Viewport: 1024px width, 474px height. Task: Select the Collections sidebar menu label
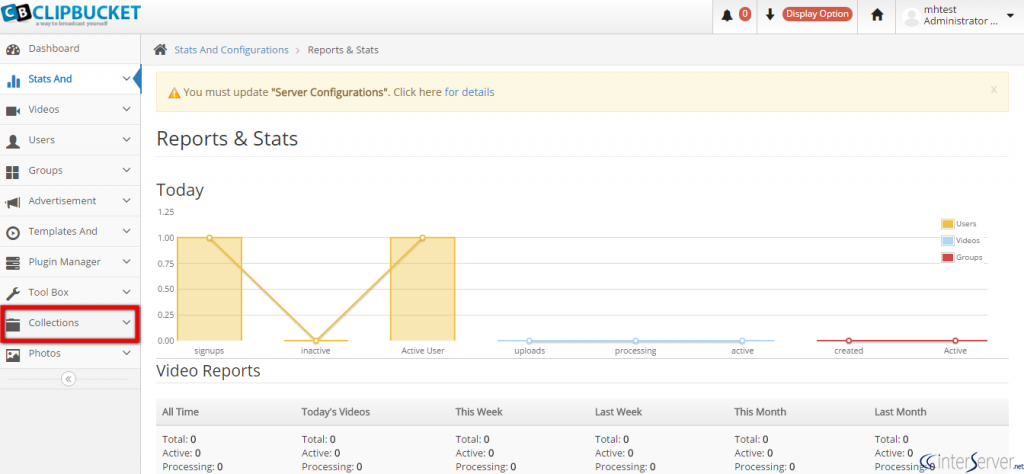pos(54,323)
